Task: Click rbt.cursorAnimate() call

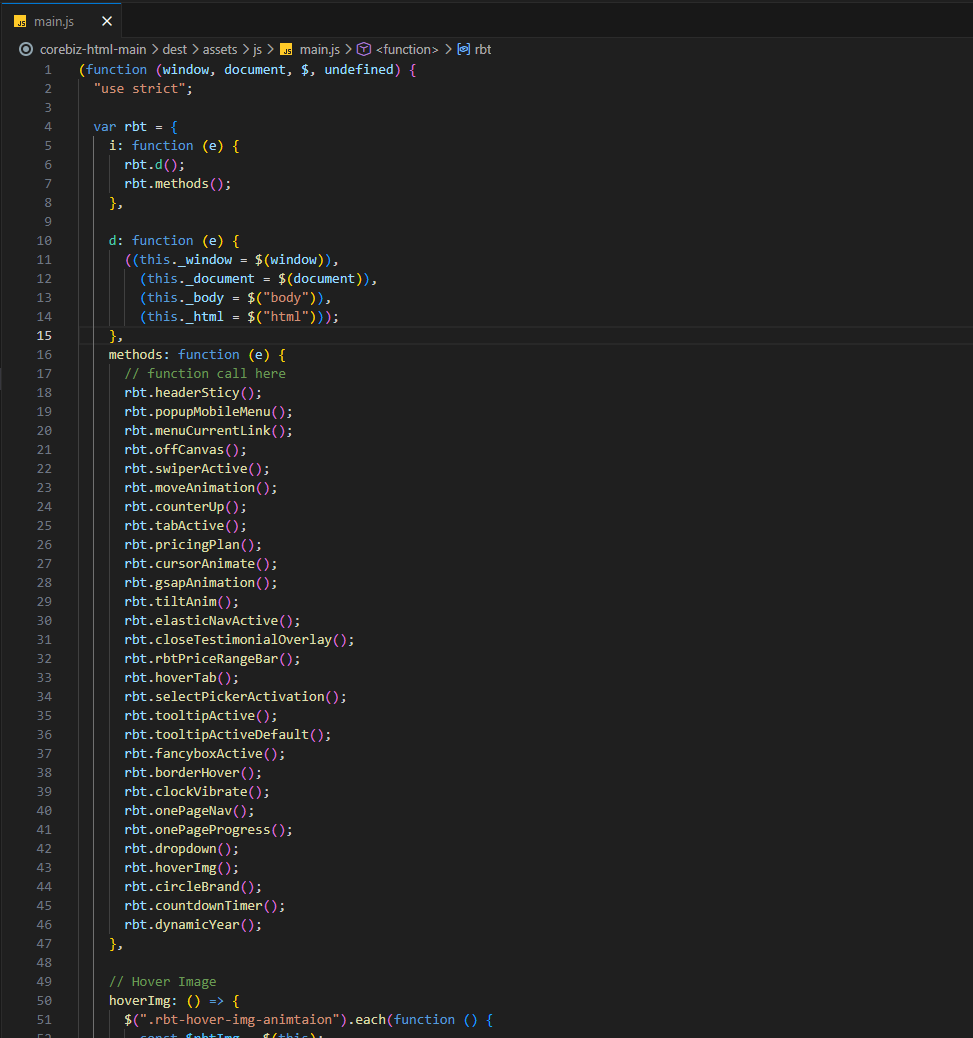Action: tap(201, 564)
